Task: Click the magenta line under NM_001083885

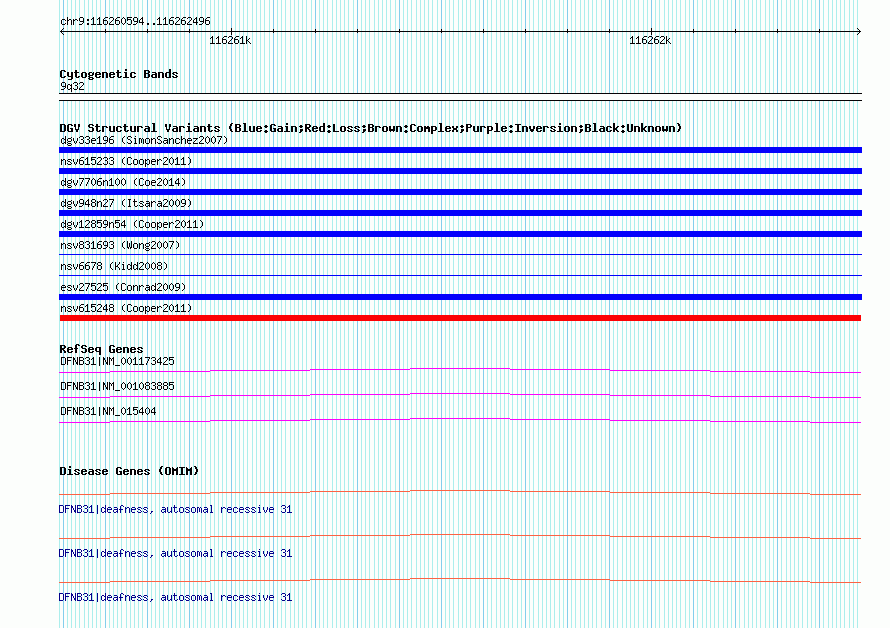Action: [460, 395]
